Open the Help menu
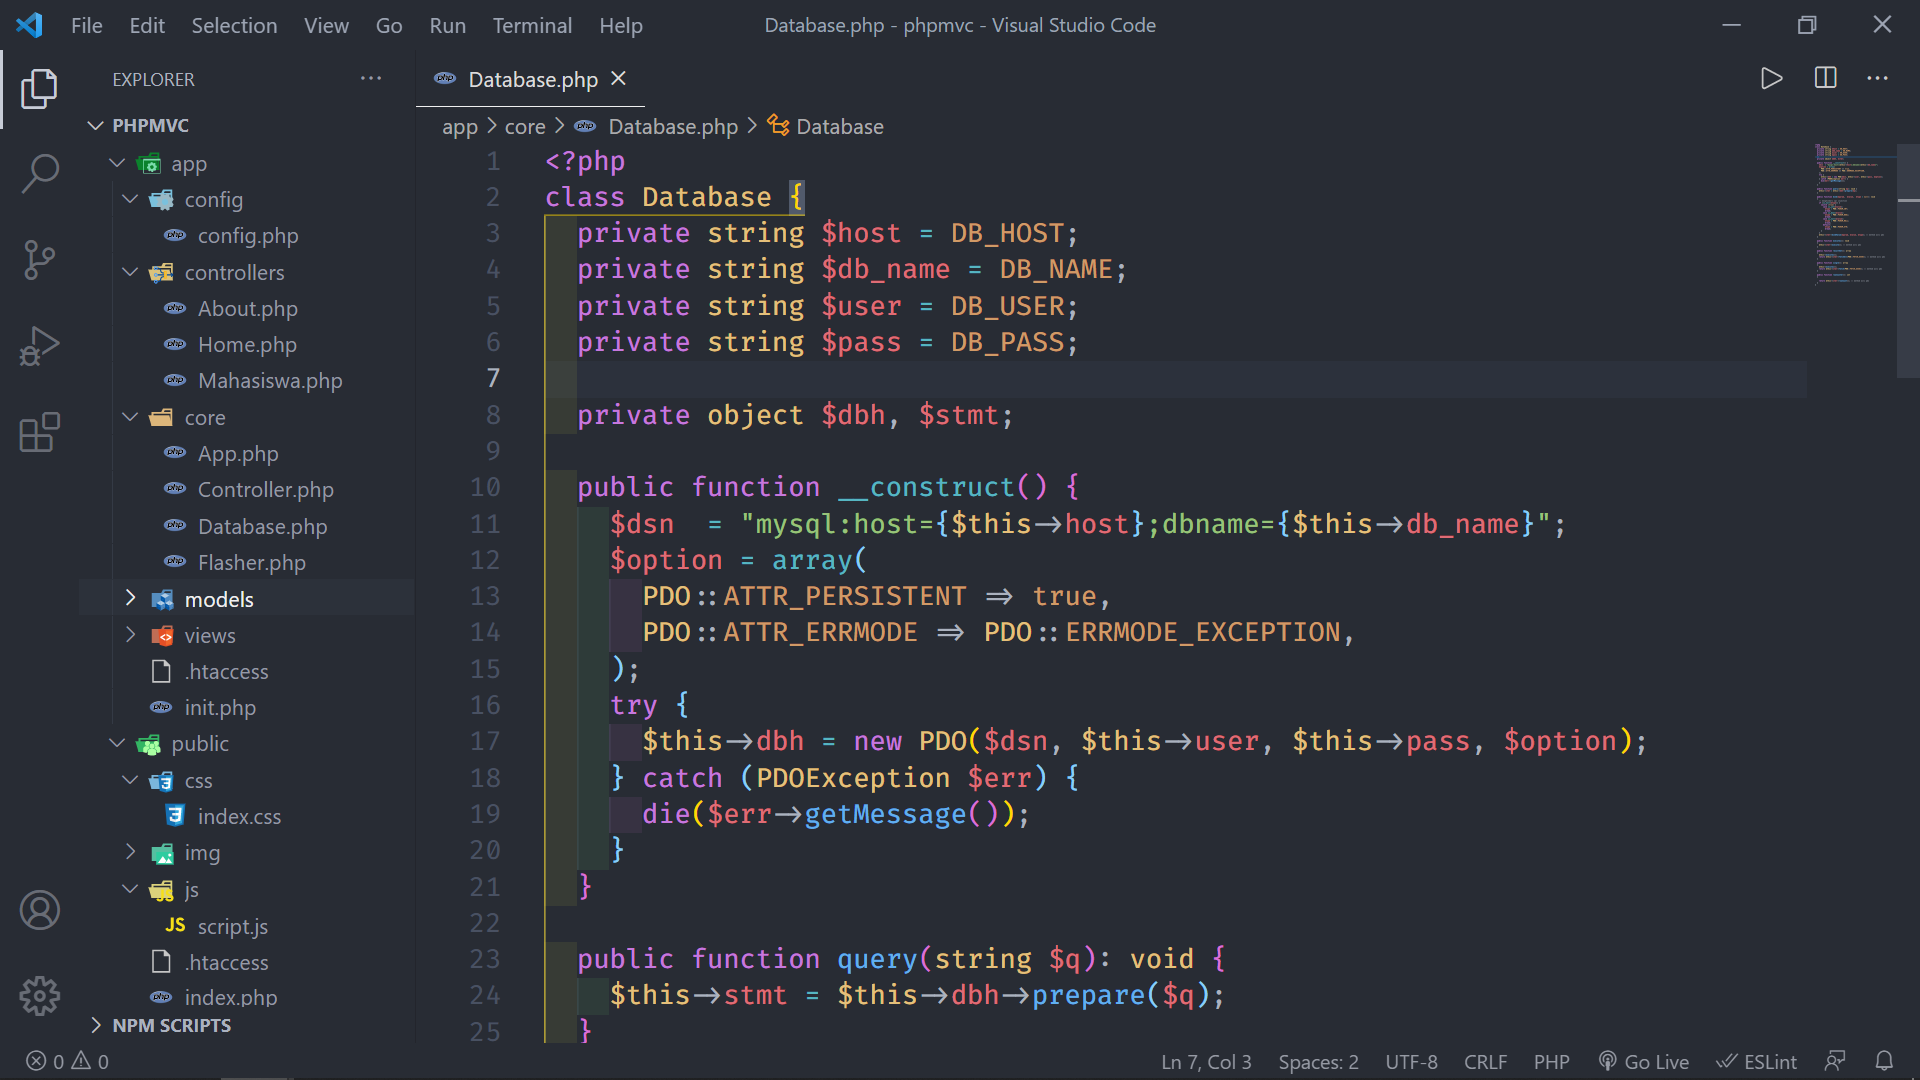The height and width of the screenshot is (1080, 1920). pyautogui.click(x=621, y=25)
